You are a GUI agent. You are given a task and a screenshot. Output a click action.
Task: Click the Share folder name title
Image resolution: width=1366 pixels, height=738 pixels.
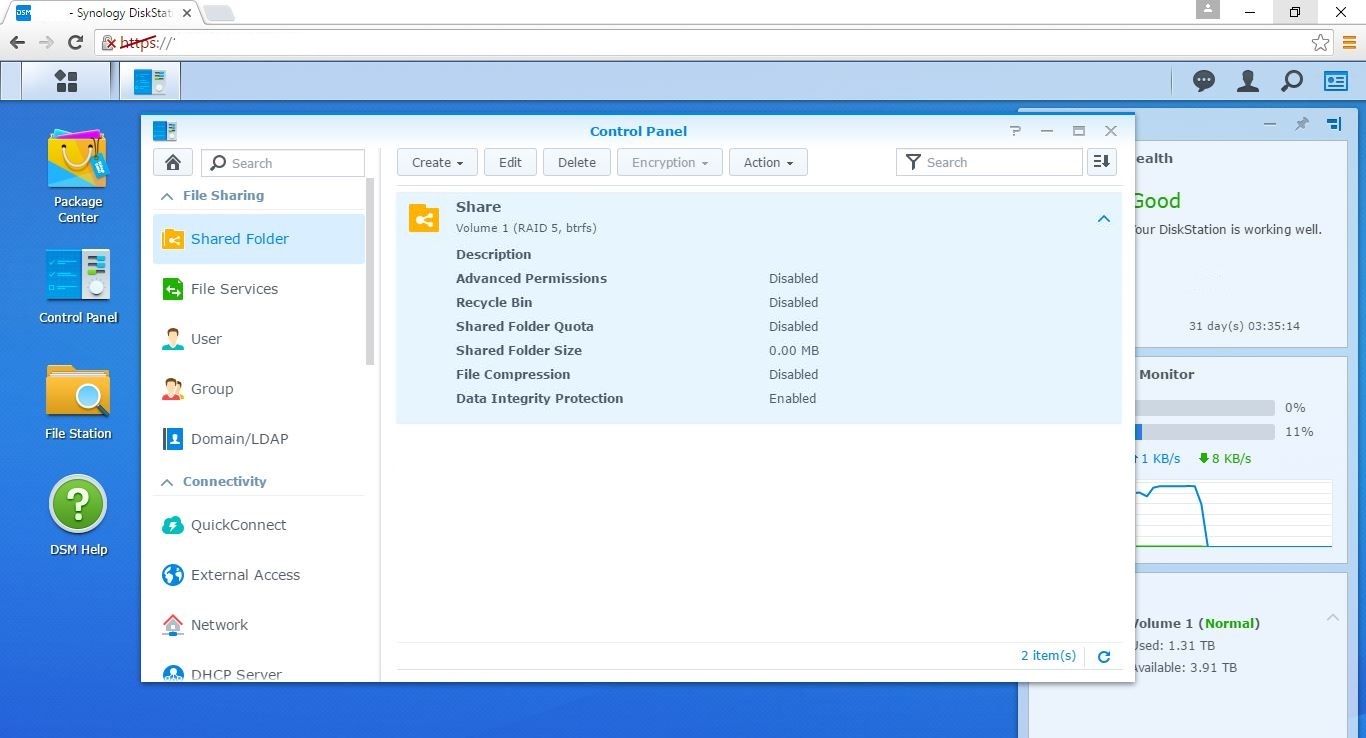point(478,207)
